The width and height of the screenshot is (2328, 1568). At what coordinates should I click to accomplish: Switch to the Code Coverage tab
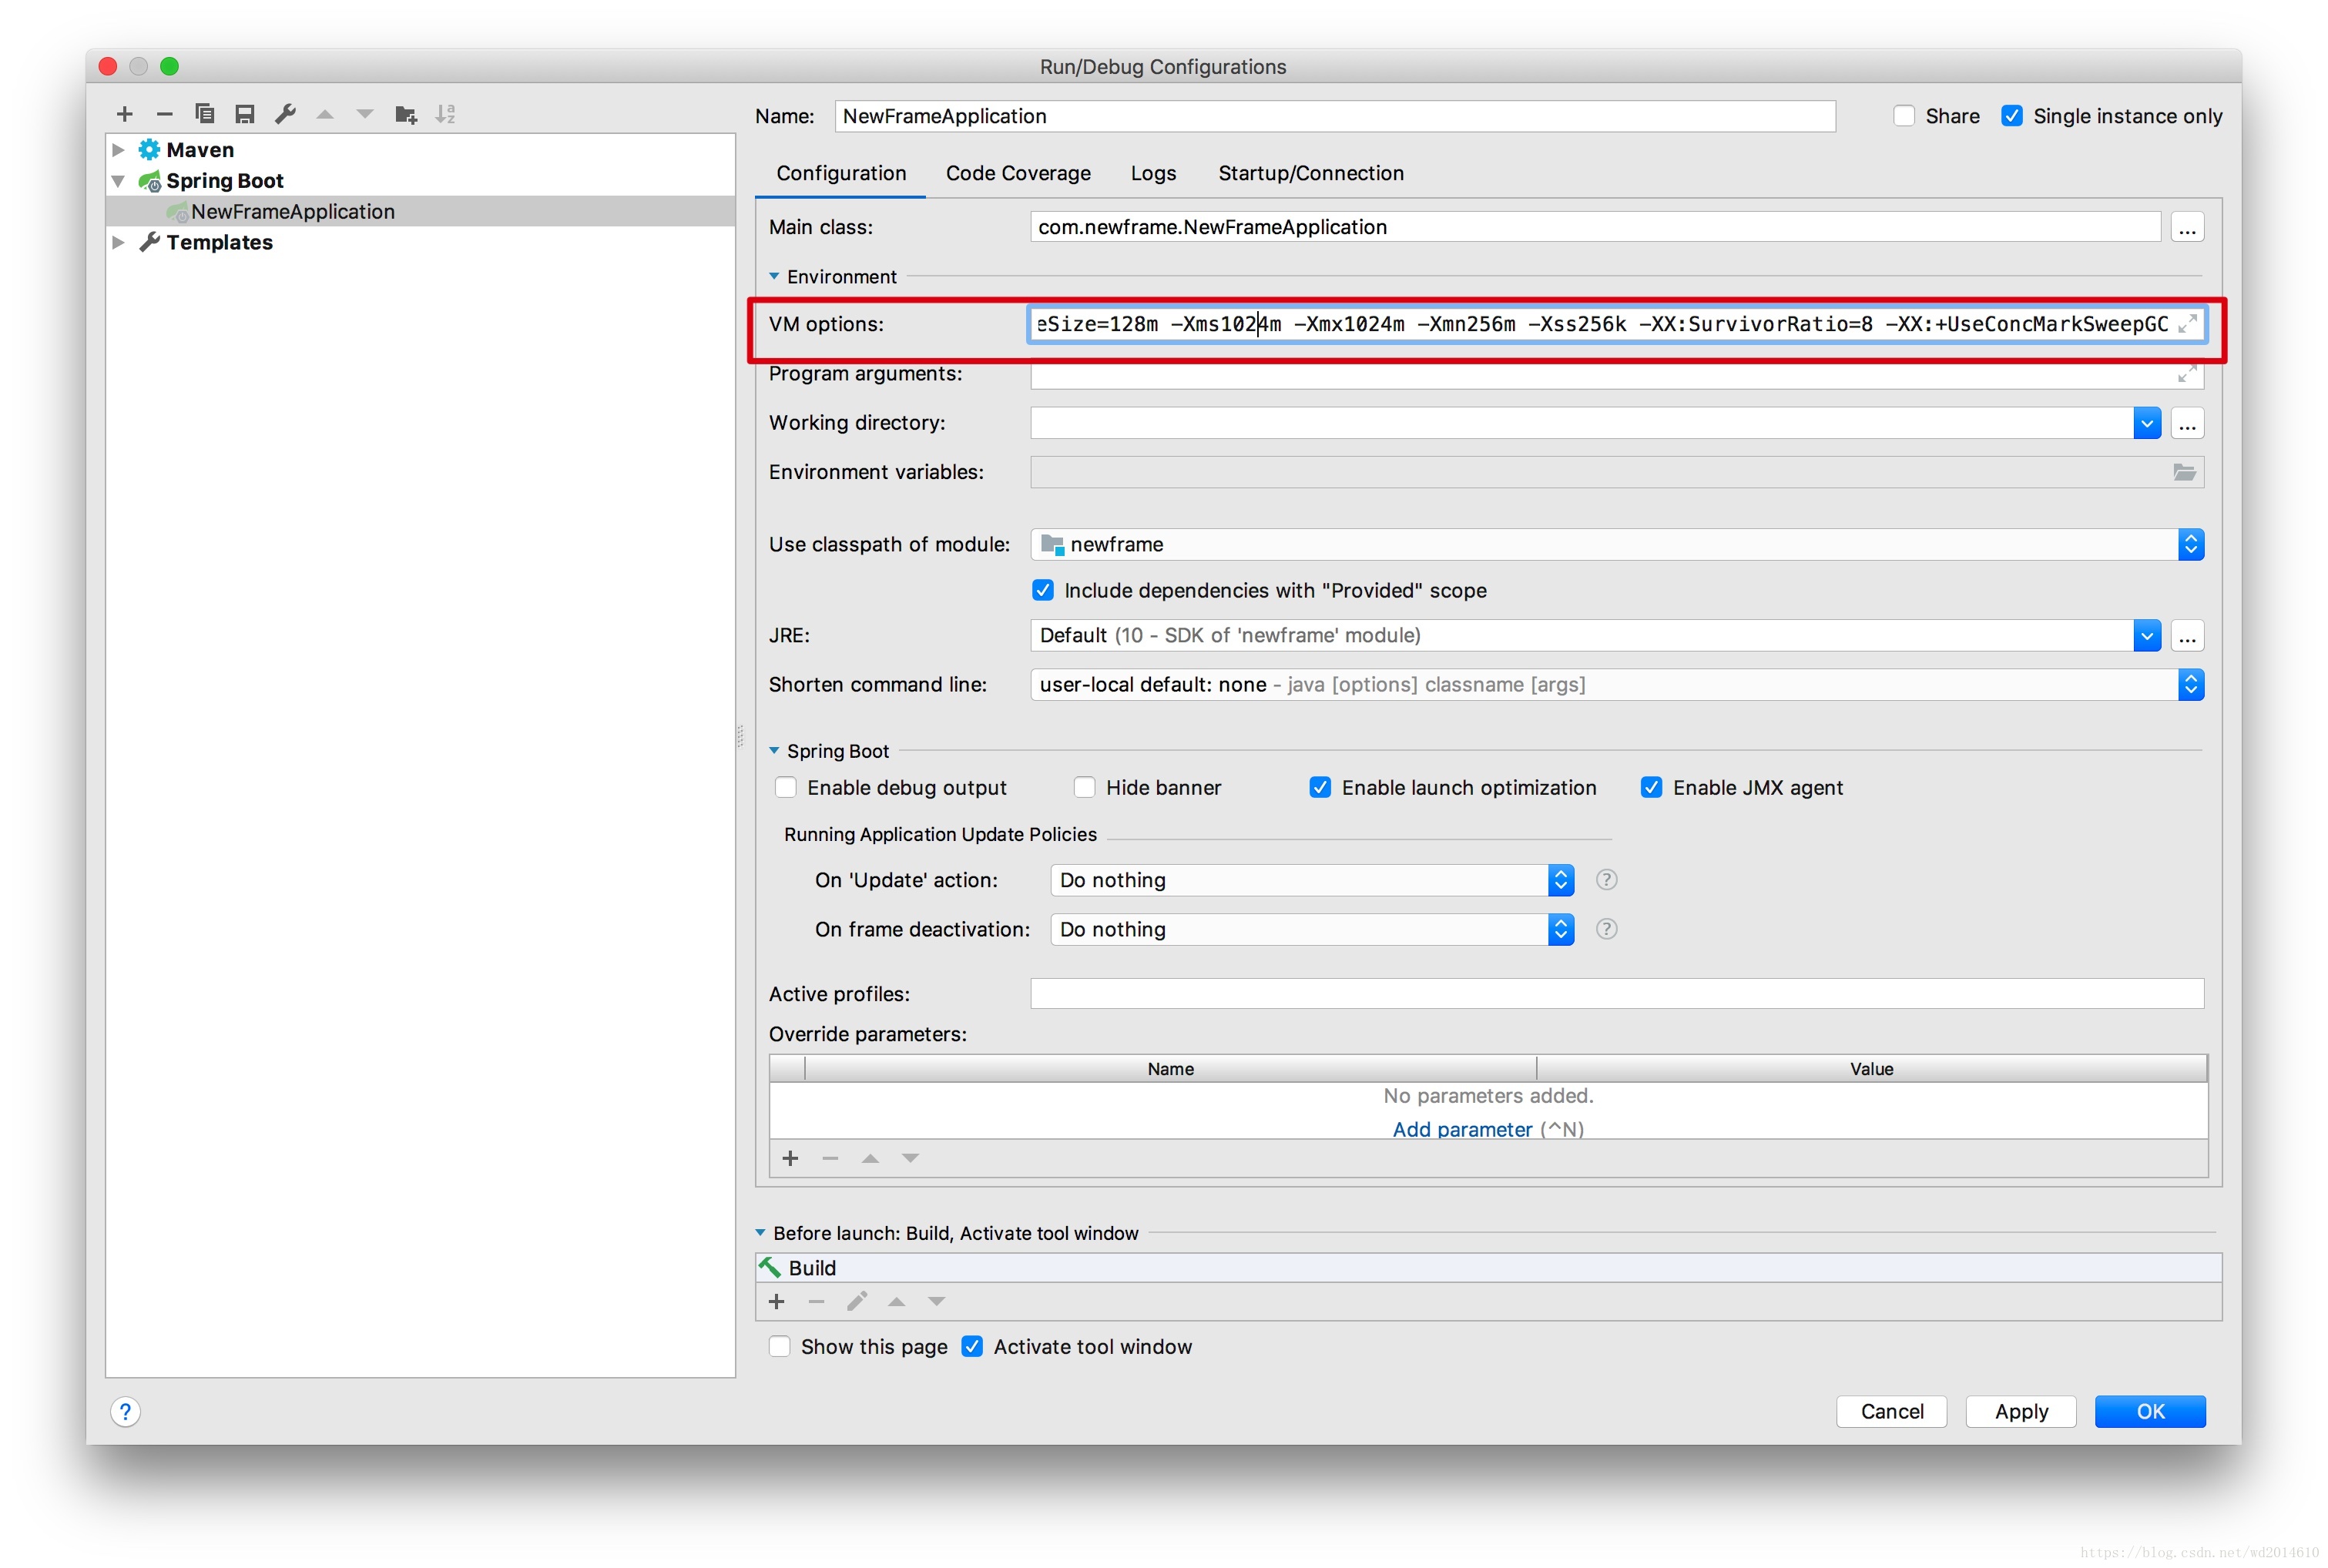(1017, 173)
